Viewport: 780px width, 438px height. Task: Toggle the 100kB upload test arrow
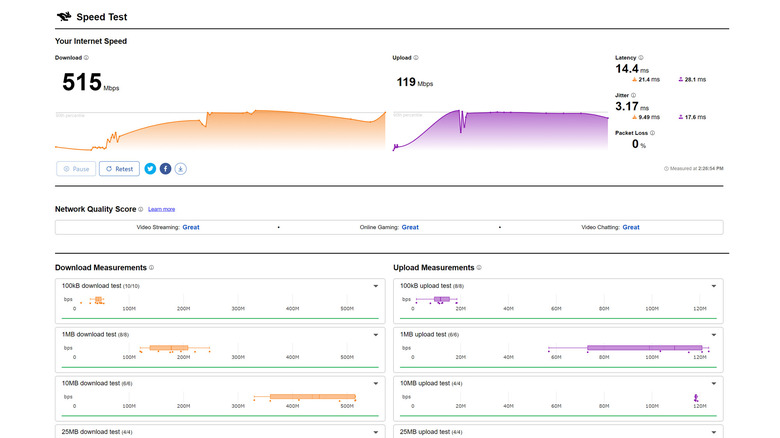[712, 286]
